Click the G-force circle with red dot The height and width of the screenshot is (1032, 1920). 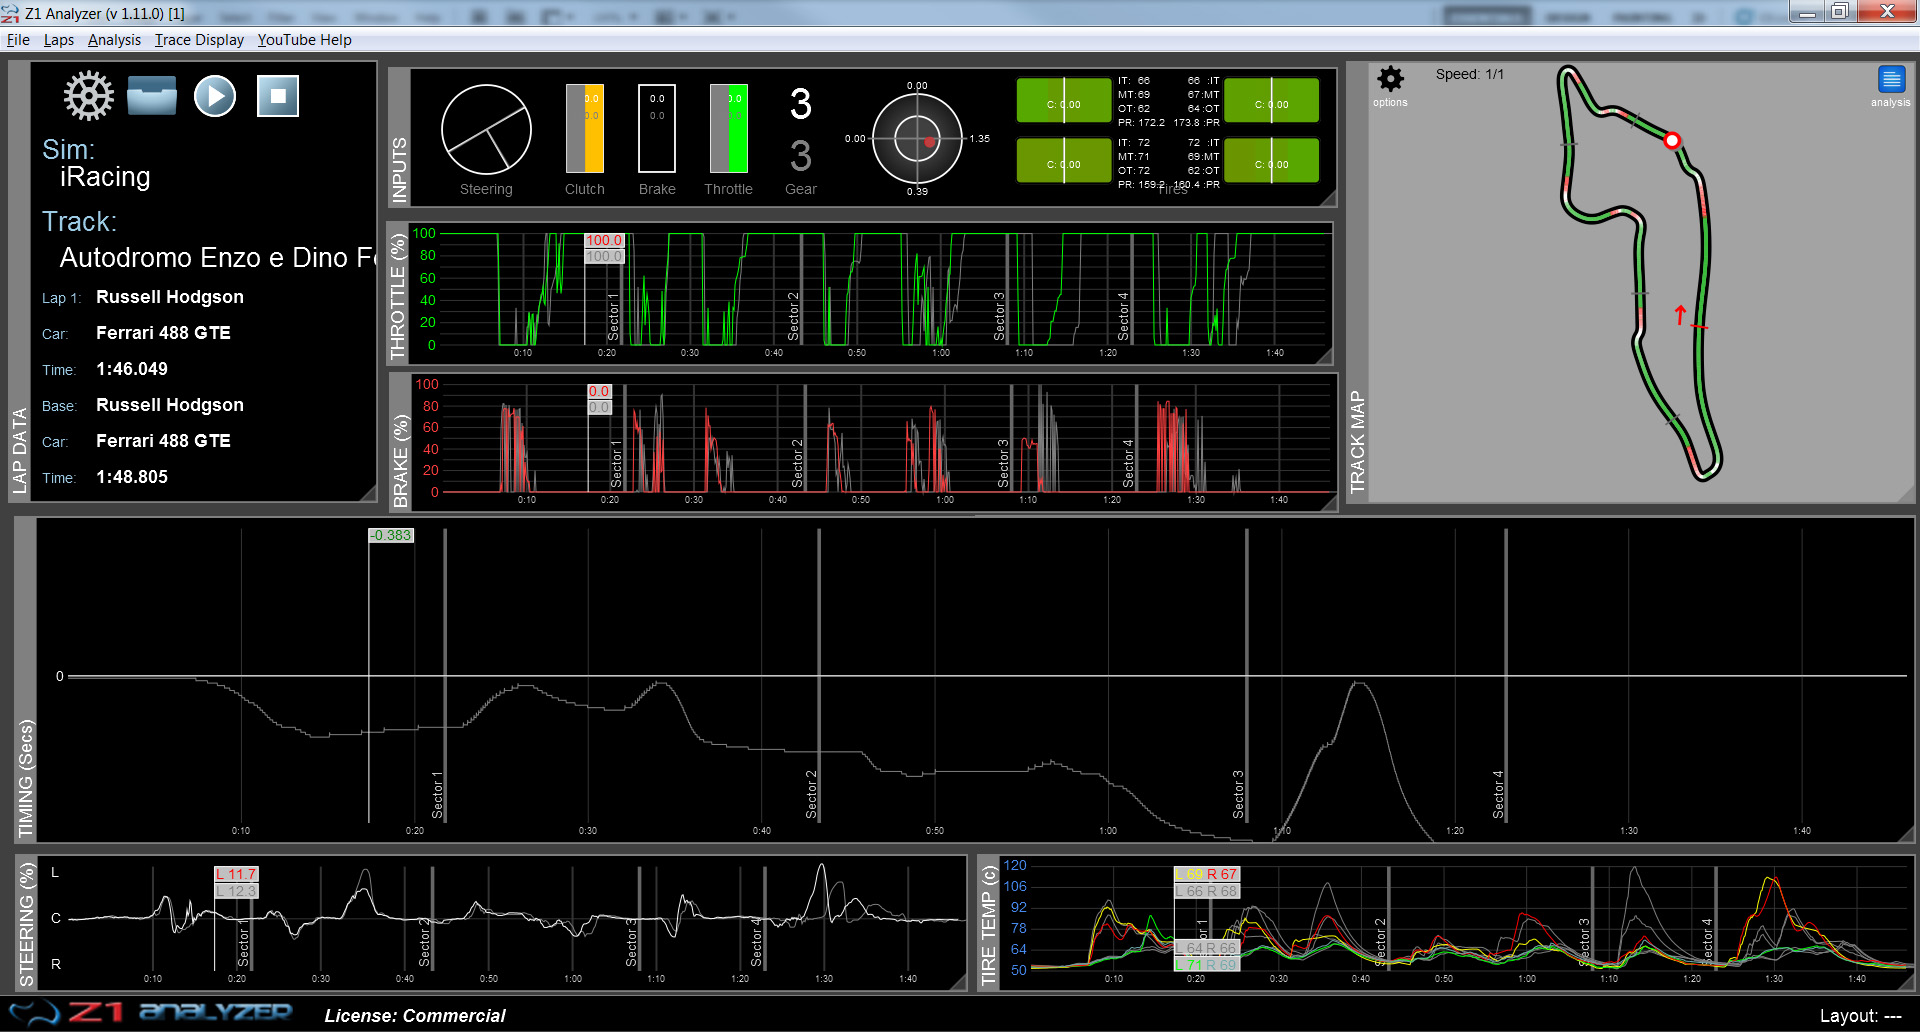pyautogui.click(x=917, y=139)
